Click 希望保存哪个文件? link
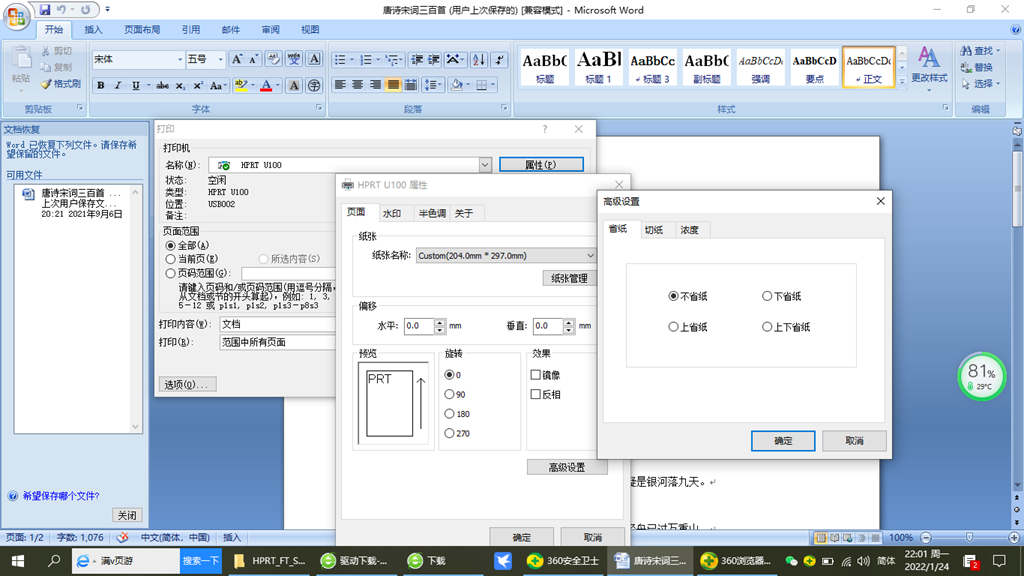The width and height of the screenshot is (1024, 576). point(61,496)
